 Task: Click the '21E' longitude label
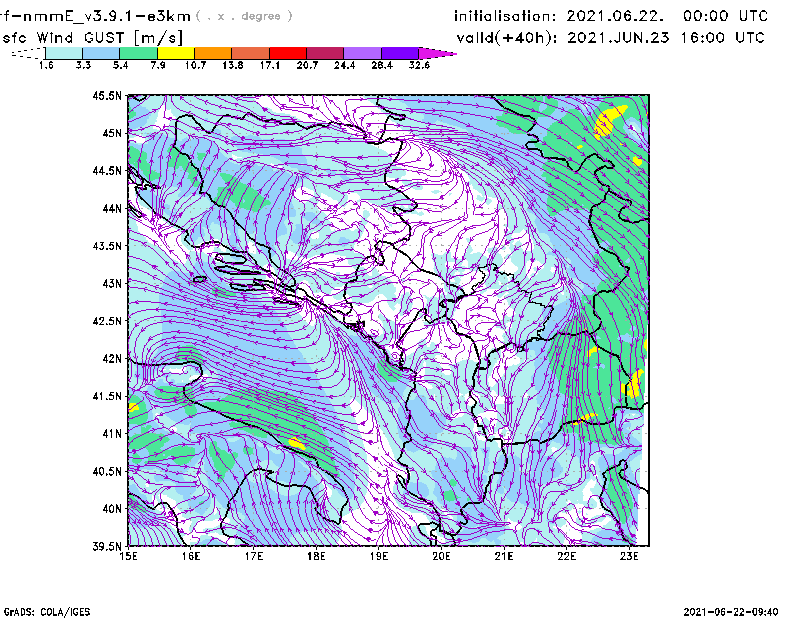coord(504,556)
